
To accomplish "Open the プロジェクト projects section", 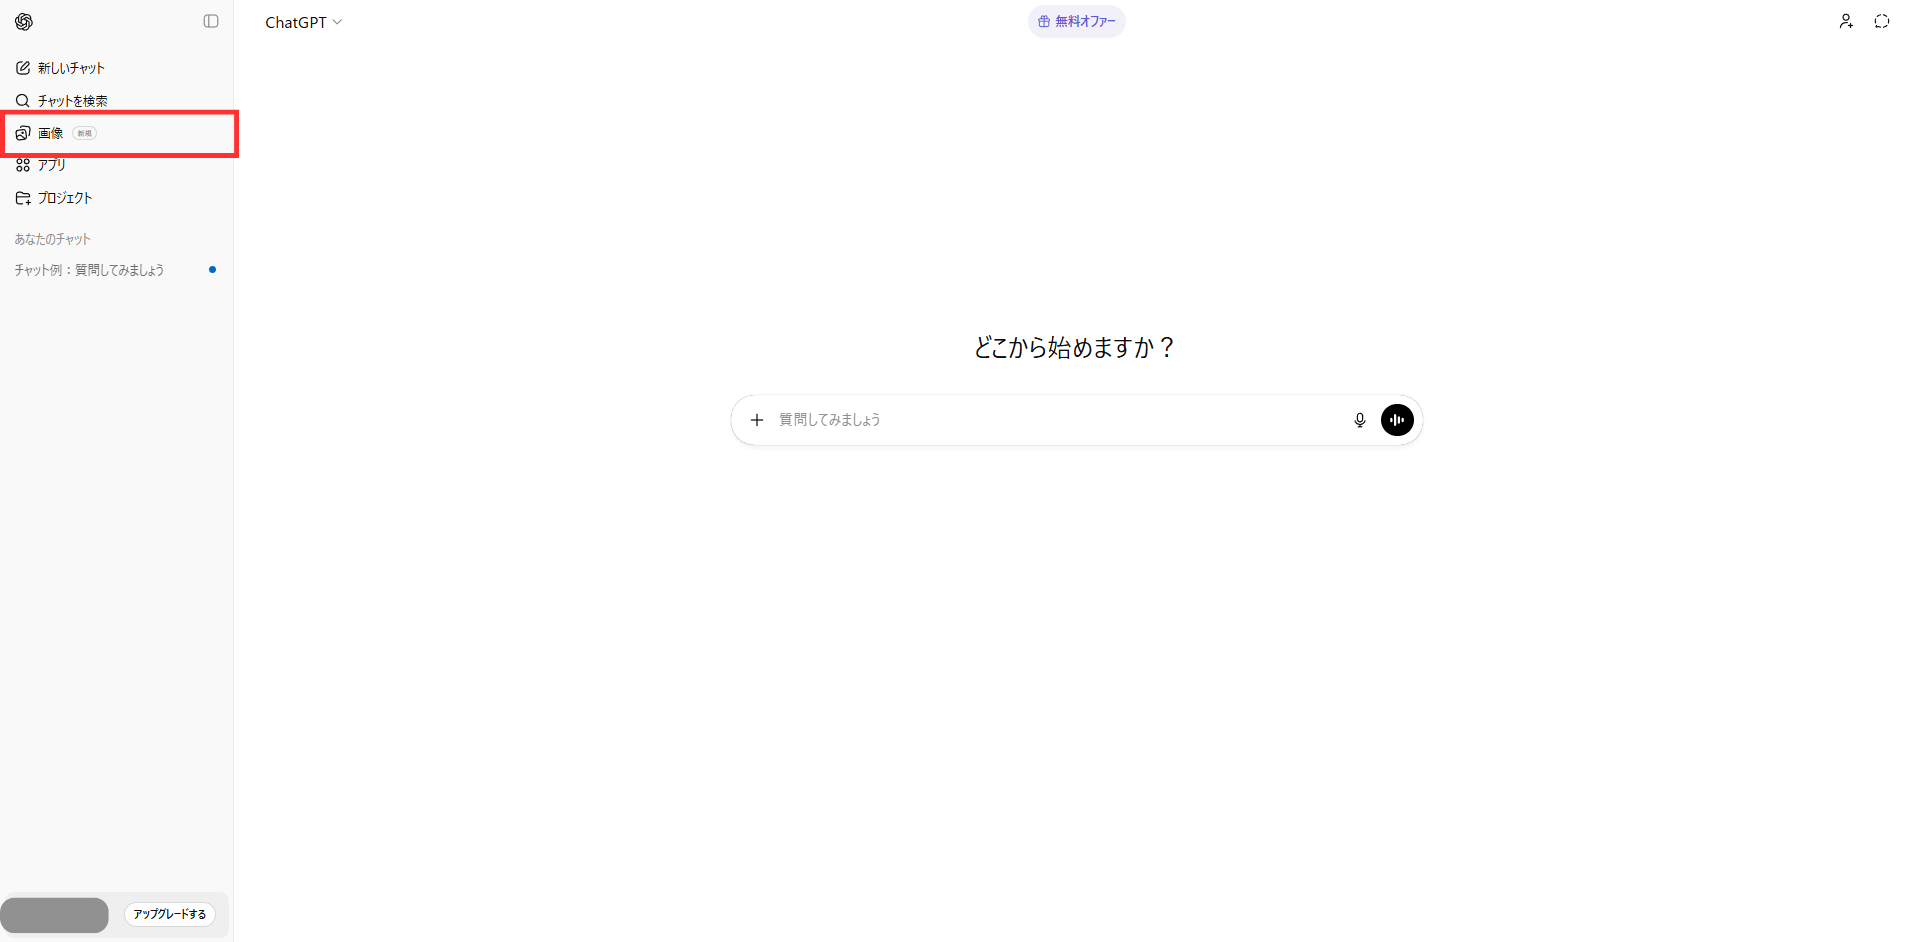I will pyautogui.click(x=64, y=198).
